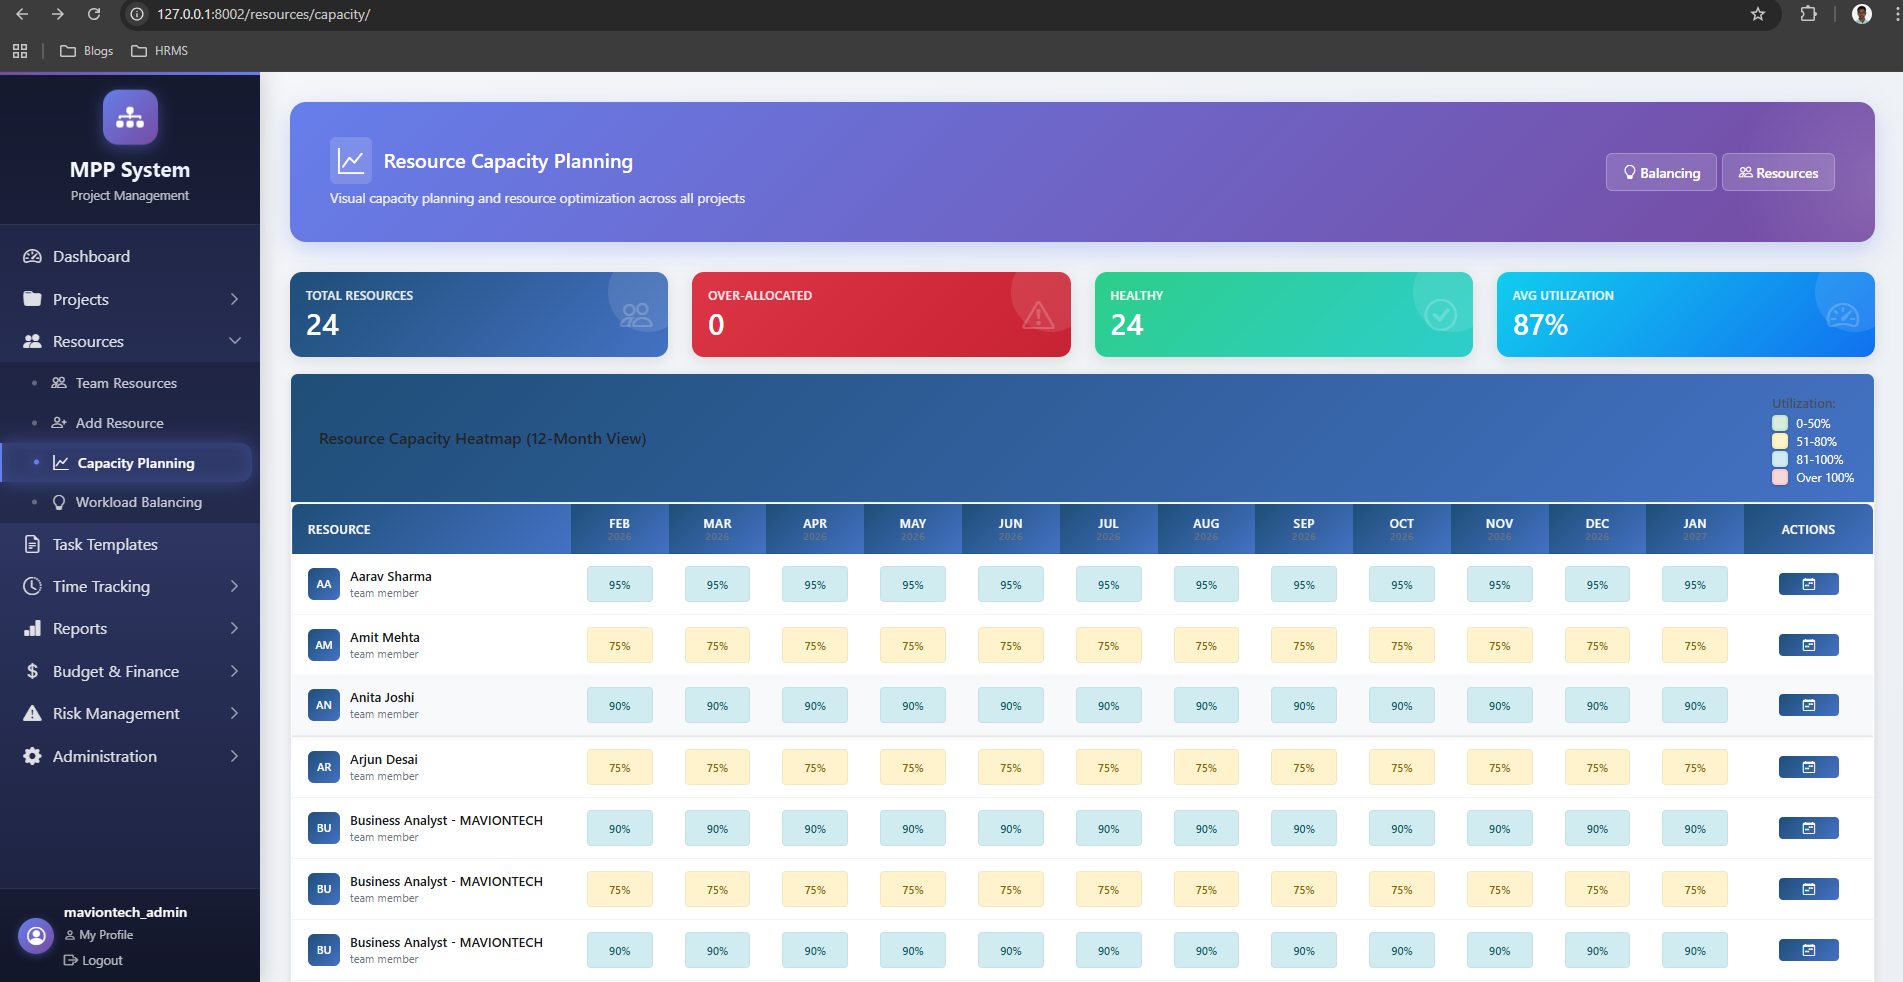
Task: Click the MPP System logo icon
Action: coord(130,118)
